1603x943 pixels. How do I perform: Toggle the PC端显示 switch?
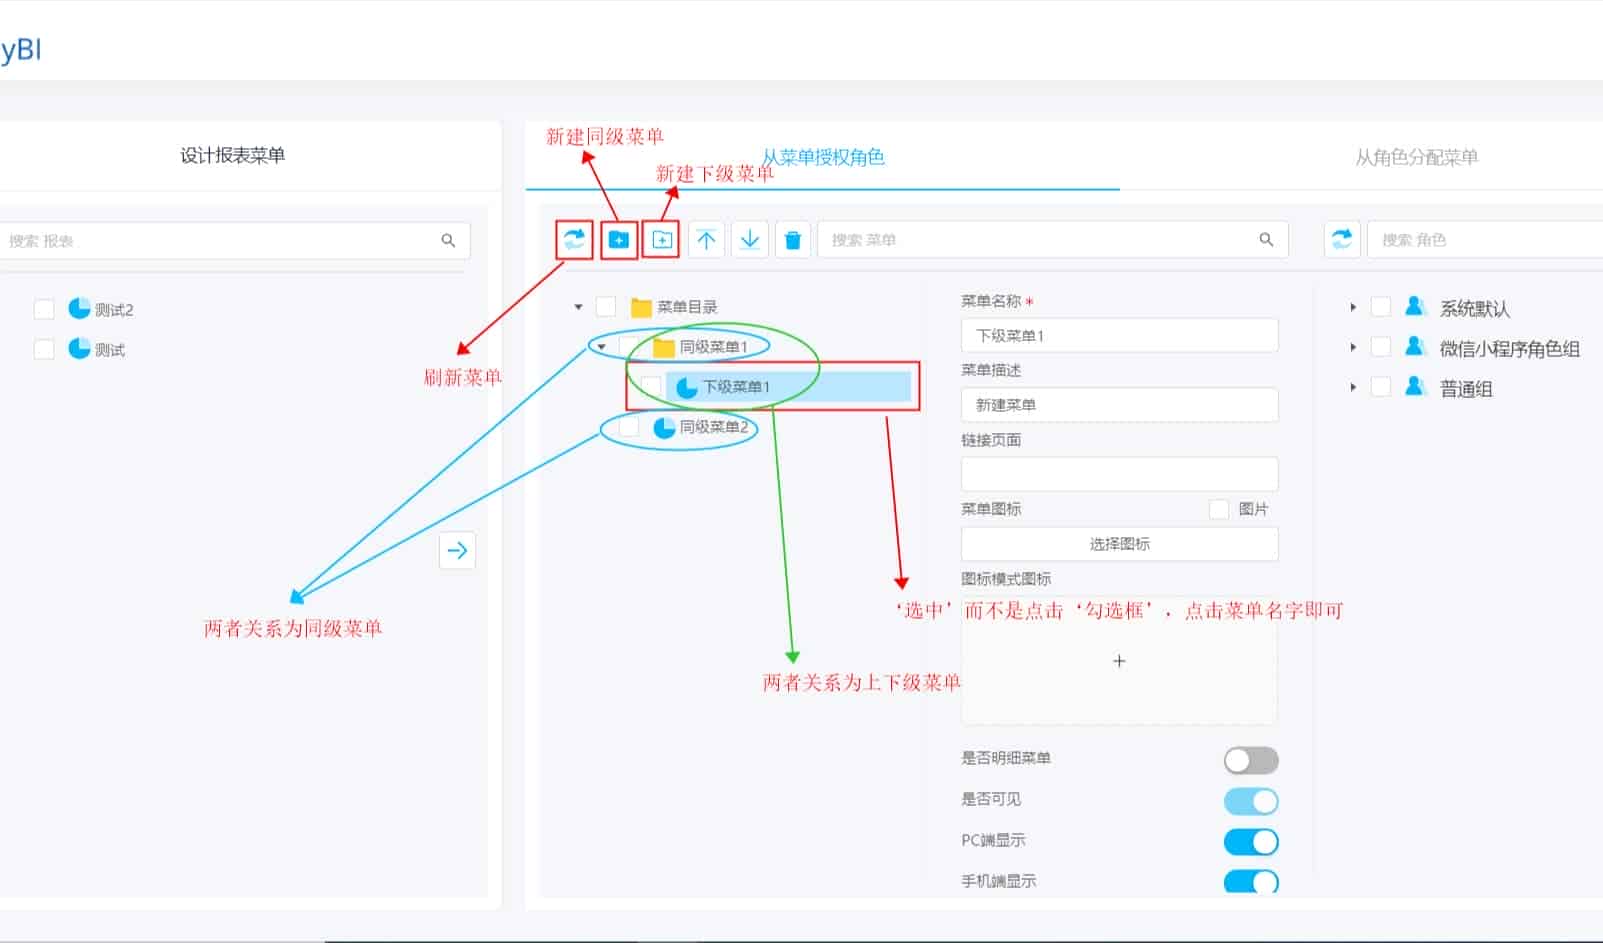point(1251,842)
